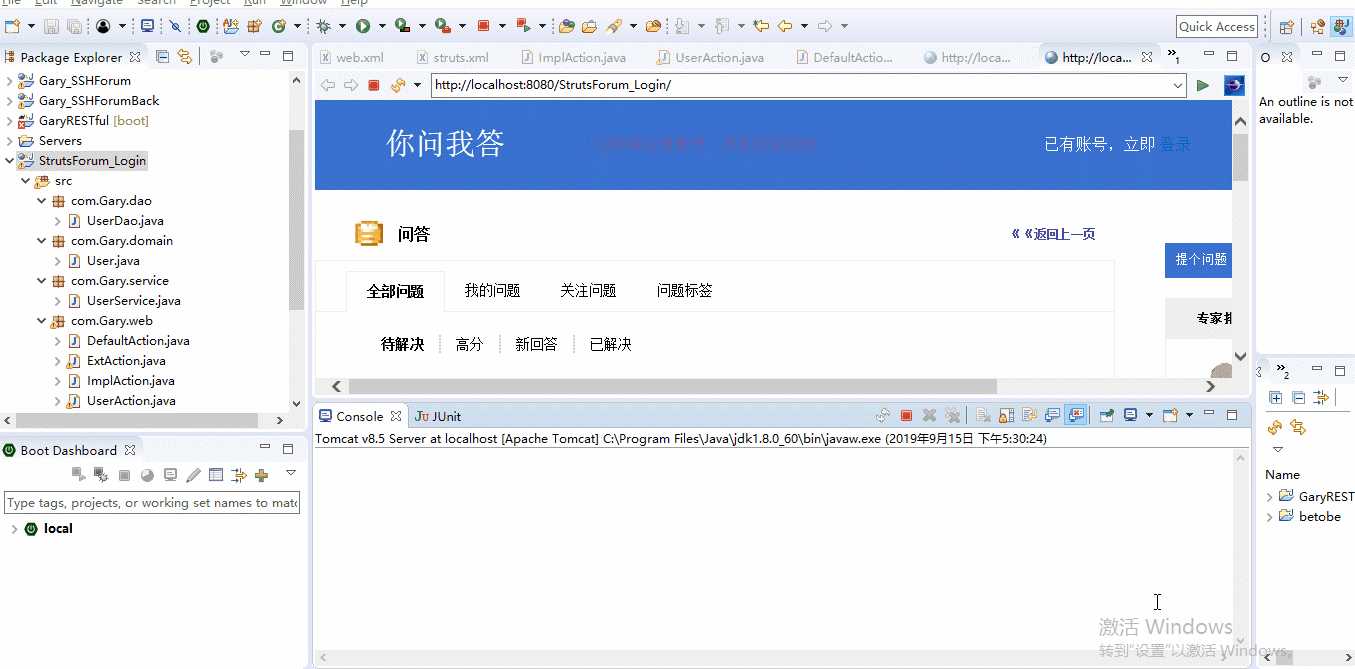Viewport: 1355px width, 669px height.
Task: Click the New wizard icon in main toolbar
Action: [x=11, y=26]
